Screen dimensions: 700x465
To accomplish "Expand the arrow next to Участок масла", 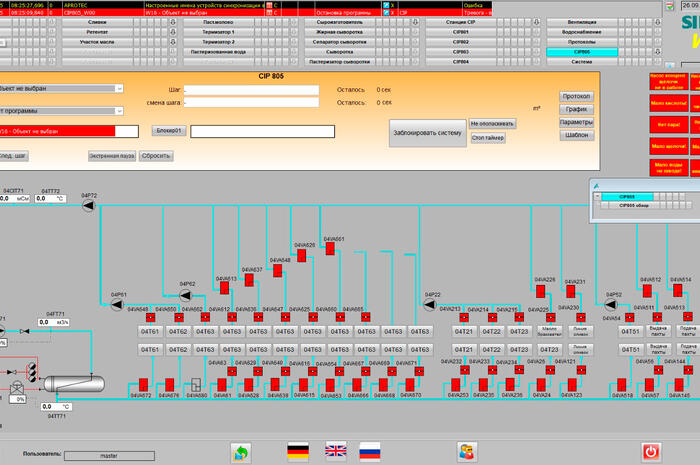I will click(173, 42).
